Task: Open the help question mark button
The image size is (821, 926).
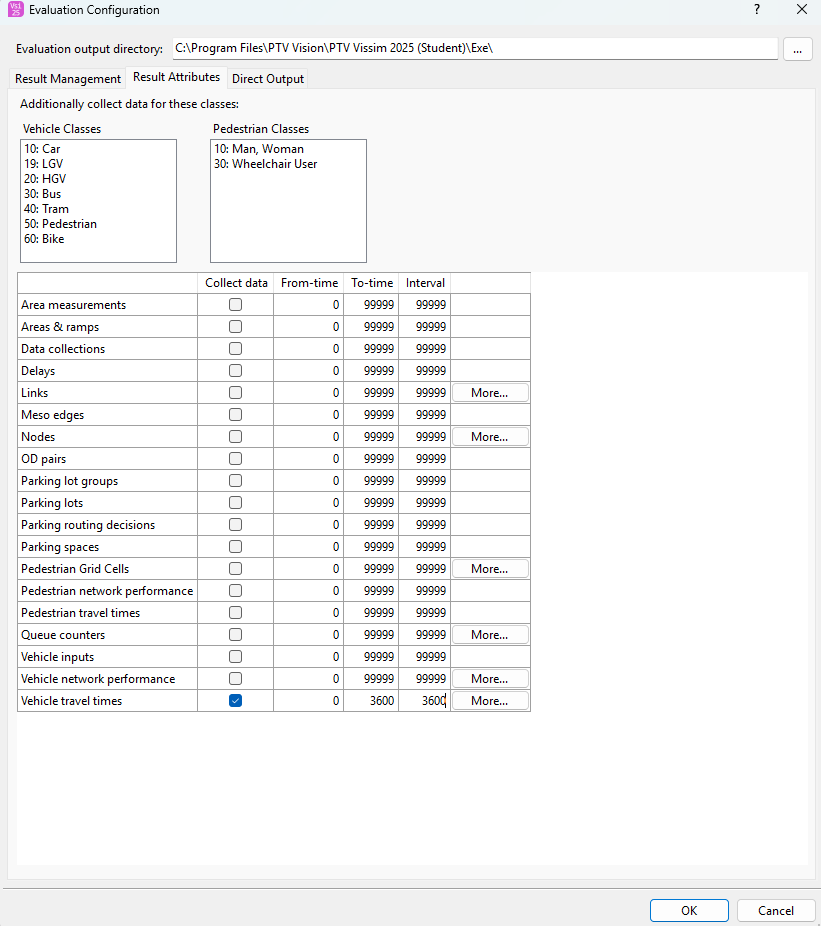Action: 757,9
